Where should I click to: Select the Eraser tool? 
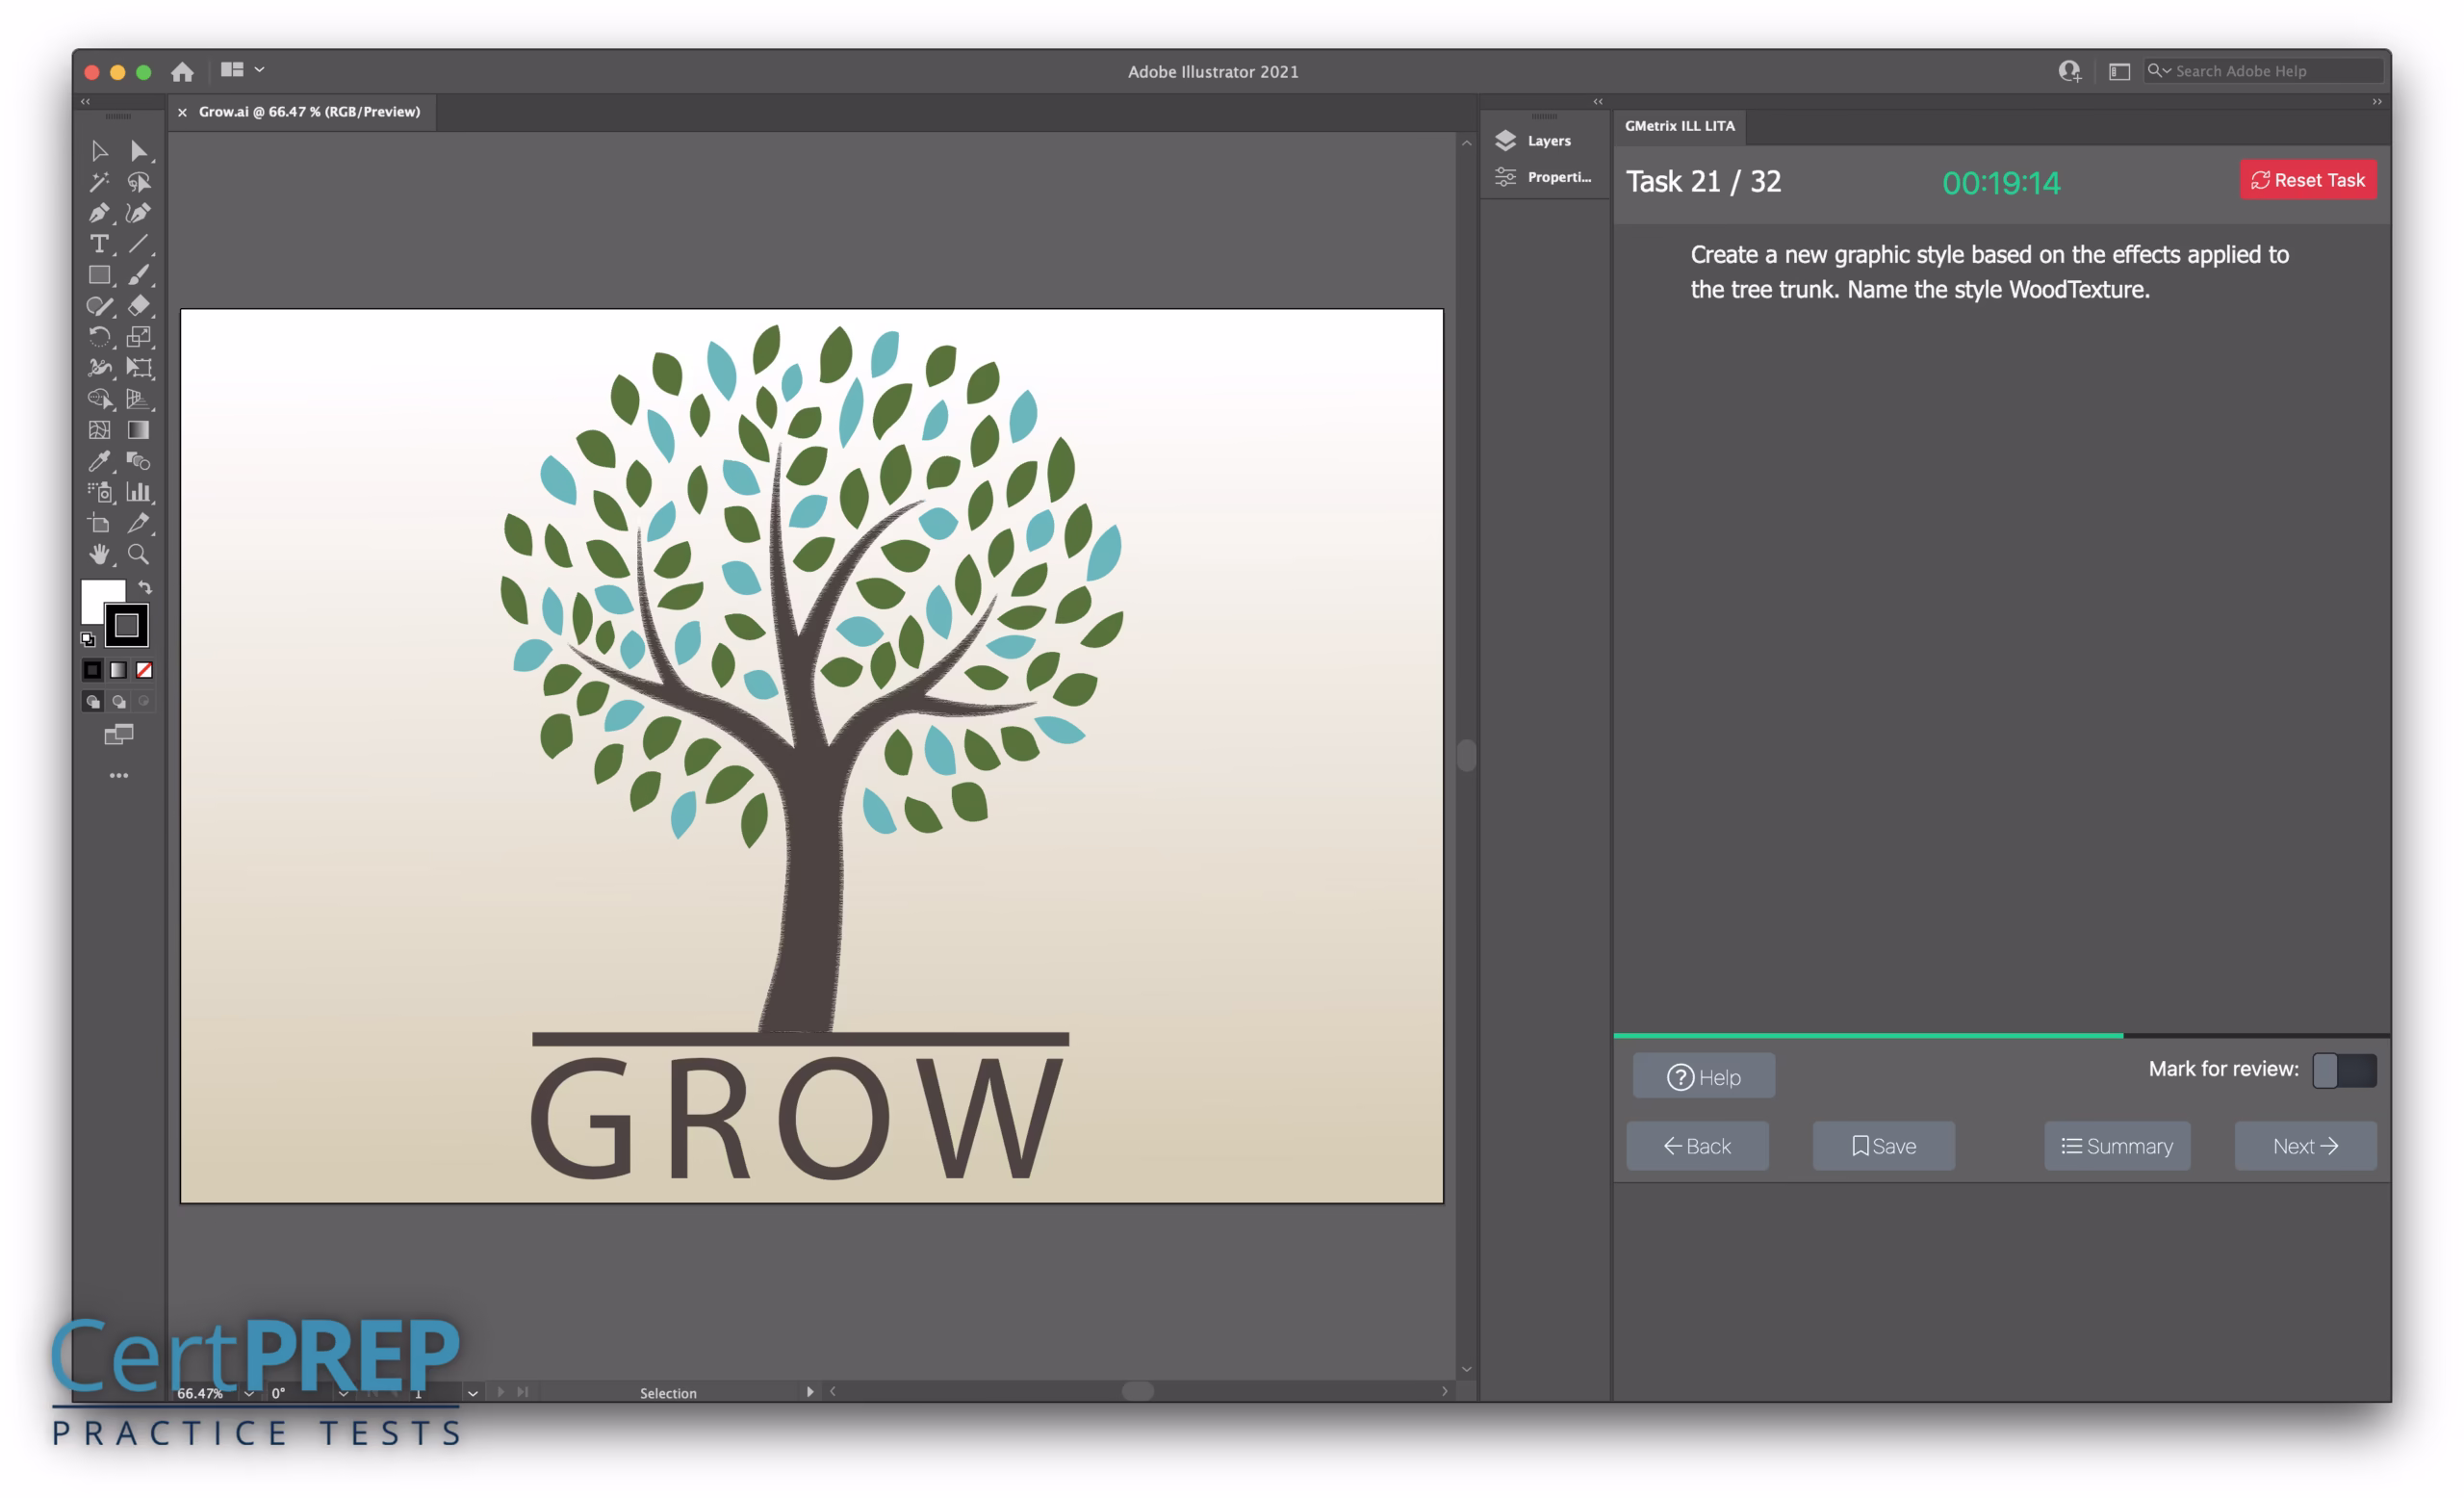[138, 306]
